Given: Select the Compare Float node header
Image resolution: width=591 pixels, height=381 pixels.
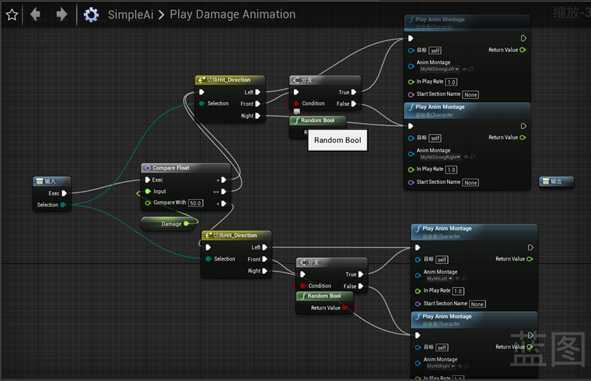Looking at the screenshot, I should coord(186,168).
